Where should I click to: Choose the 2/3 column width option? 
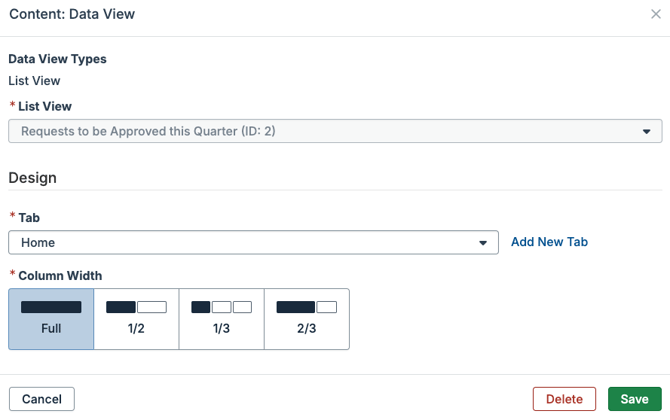point(306,319)
